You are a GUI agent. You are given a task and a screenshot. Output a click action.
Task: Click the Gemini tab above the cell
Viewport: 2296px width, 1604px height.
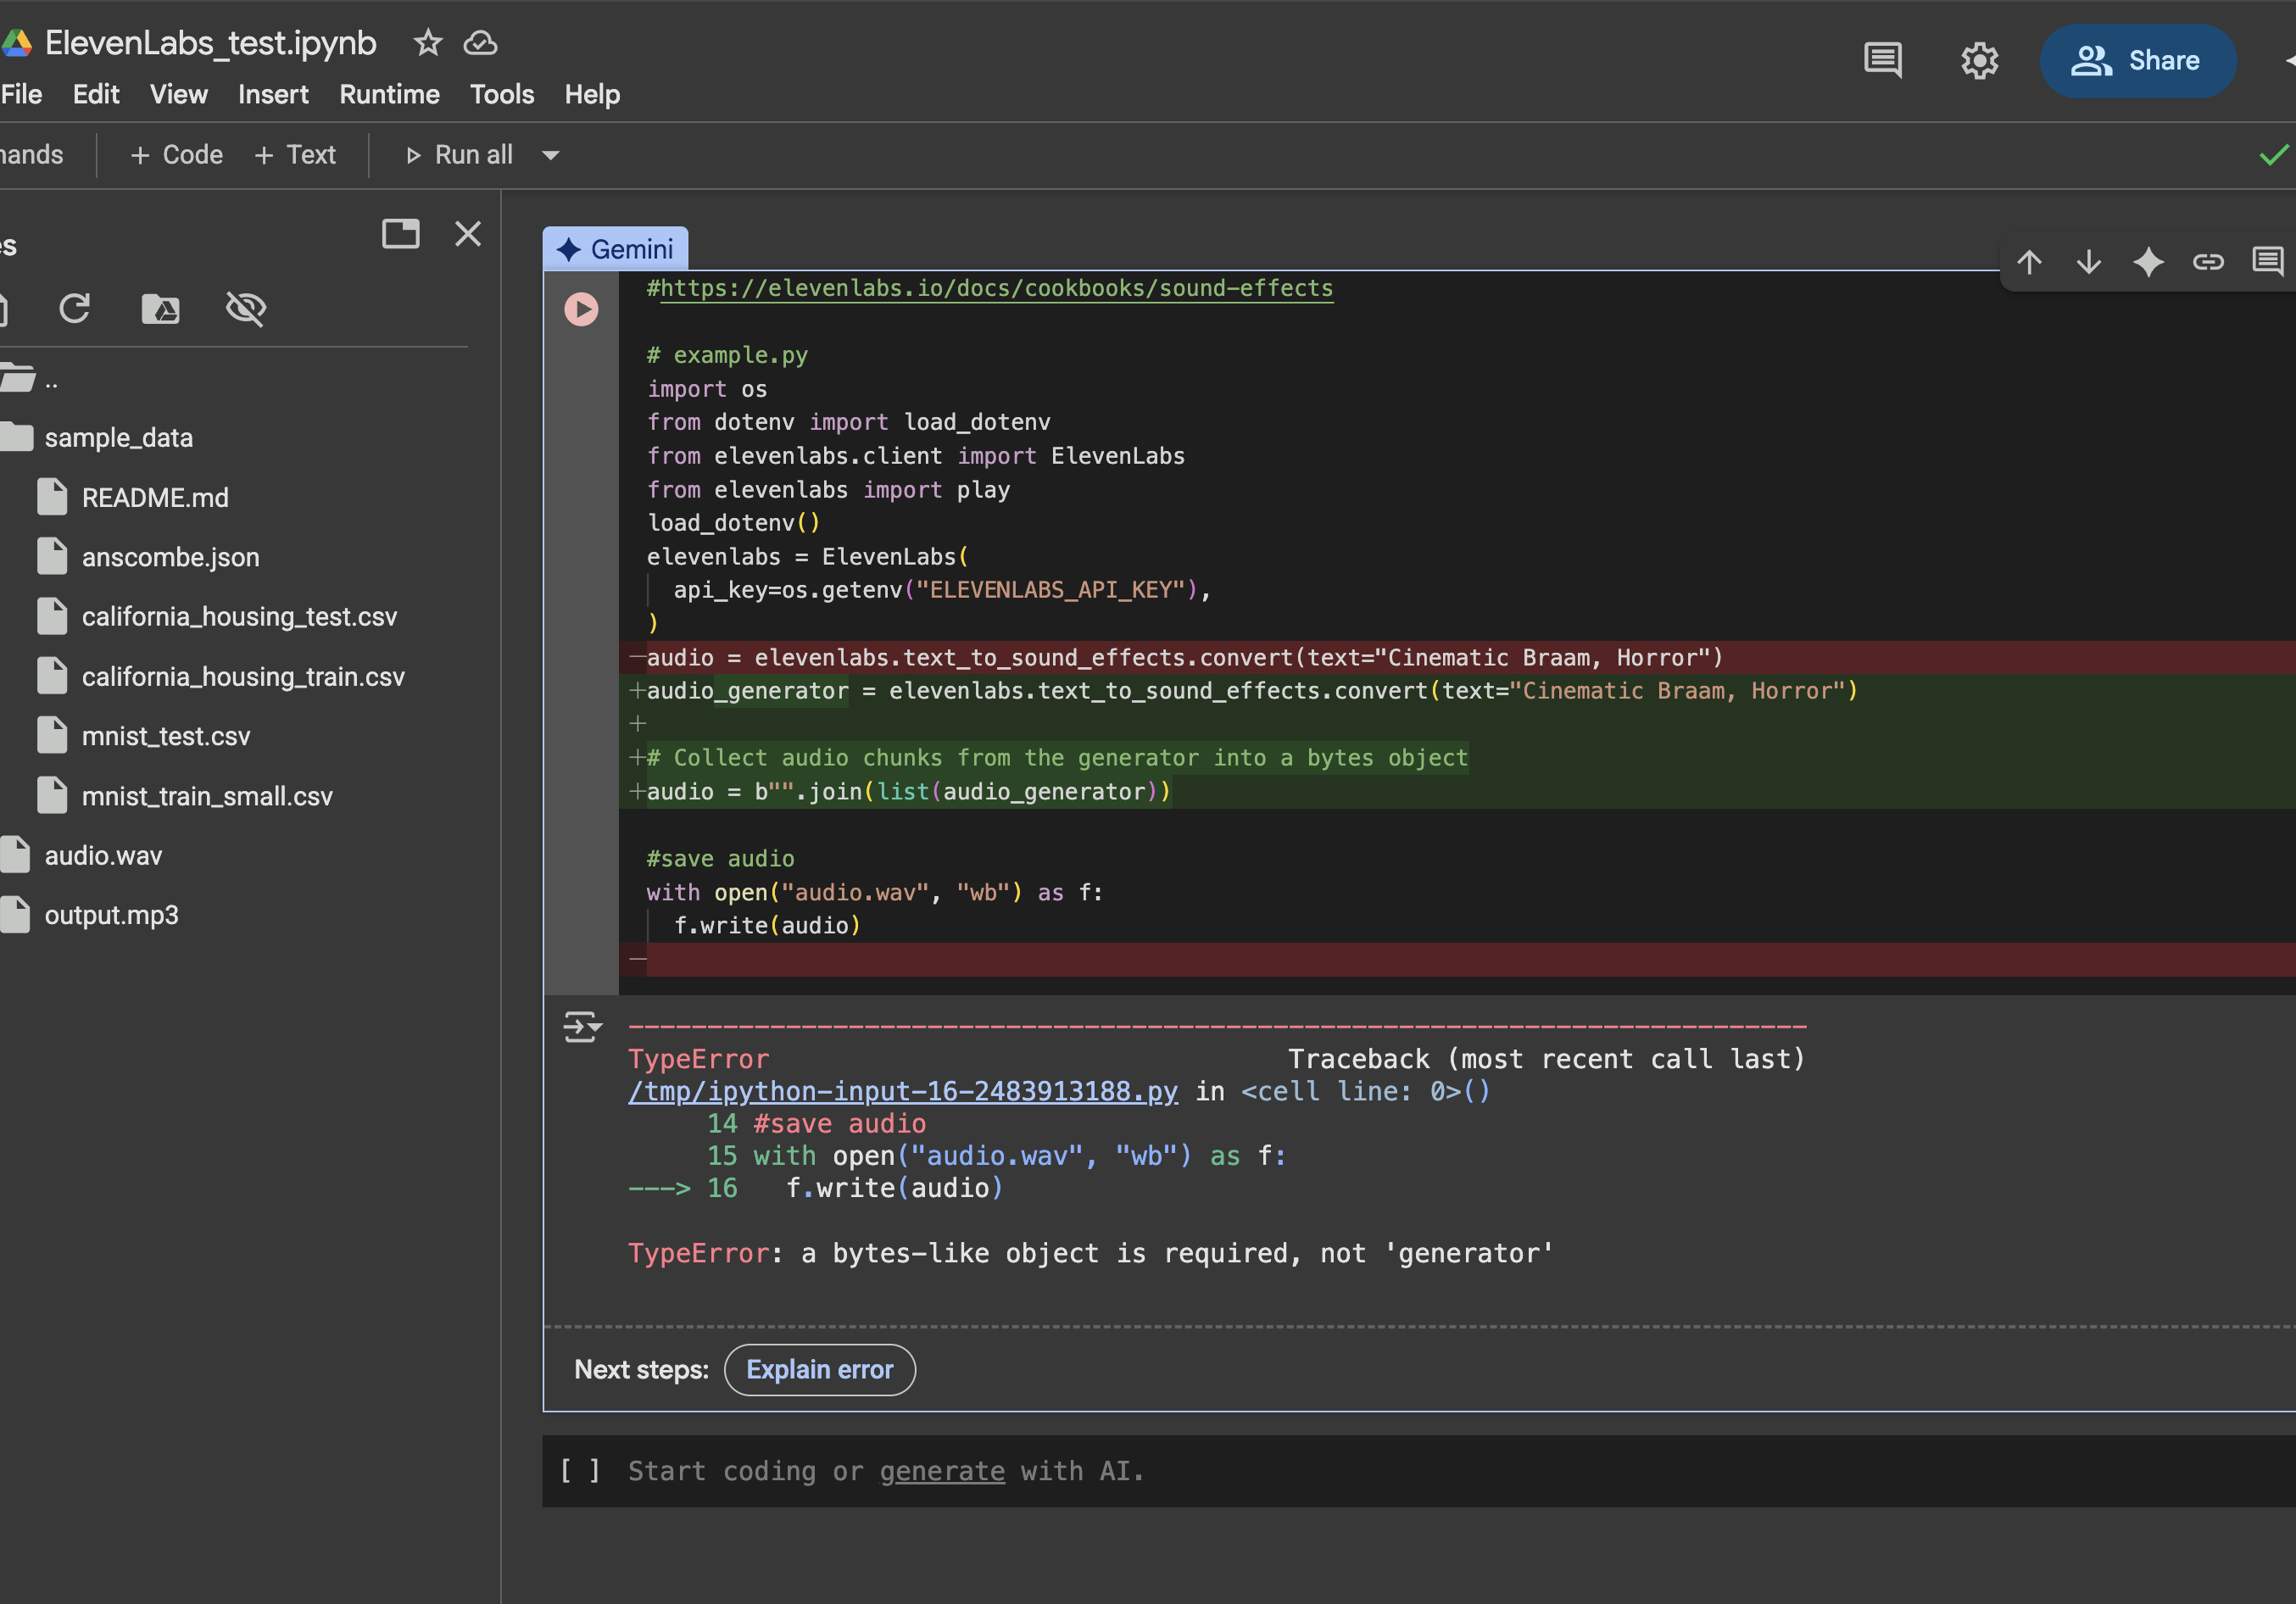[x=616, y=249]
